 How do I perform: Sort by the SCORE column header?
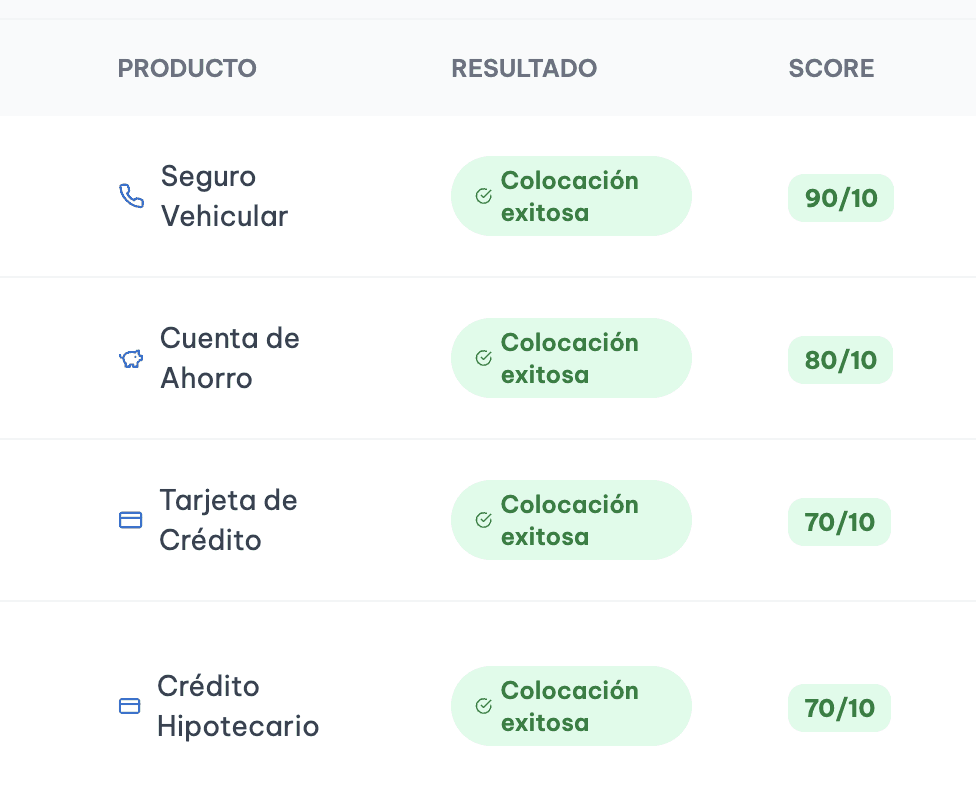(831, 68)
